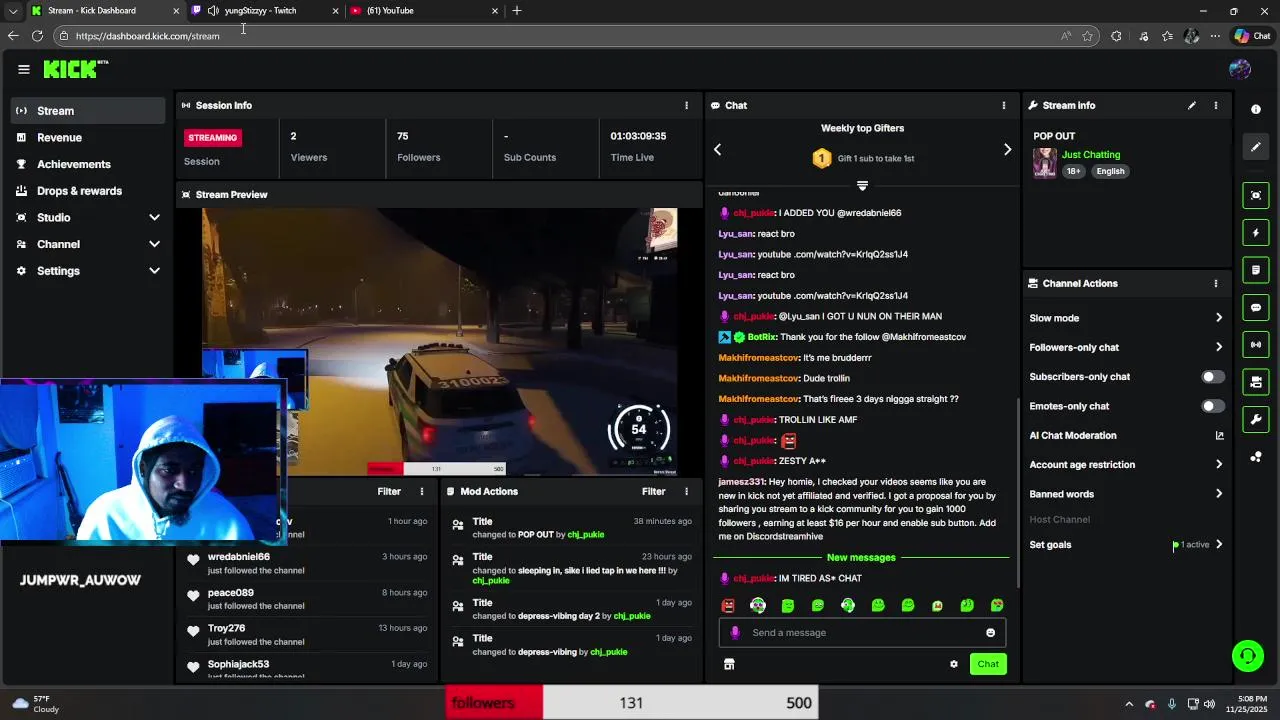Screen dimensions: 1280x720
Task: Click the activity feed Filter button
Action: (389, 491)
